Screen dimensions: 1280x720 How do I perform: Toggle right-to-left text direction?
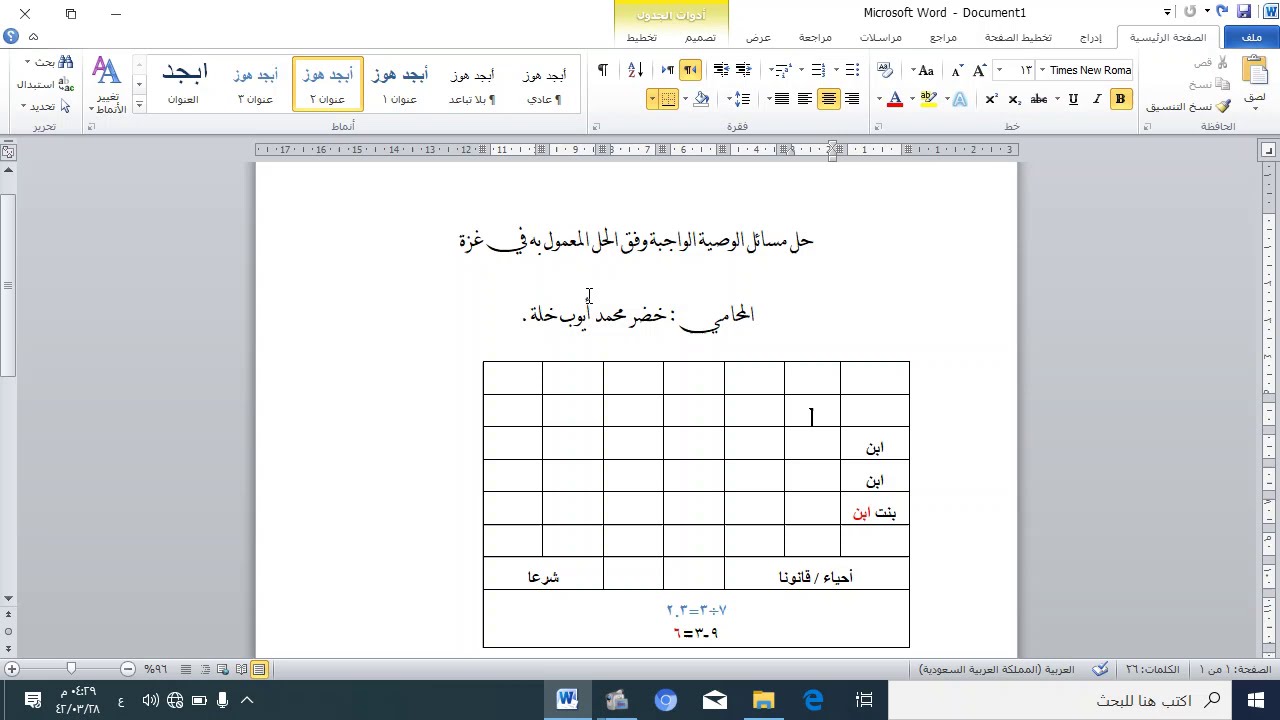[x=690, y=70]
